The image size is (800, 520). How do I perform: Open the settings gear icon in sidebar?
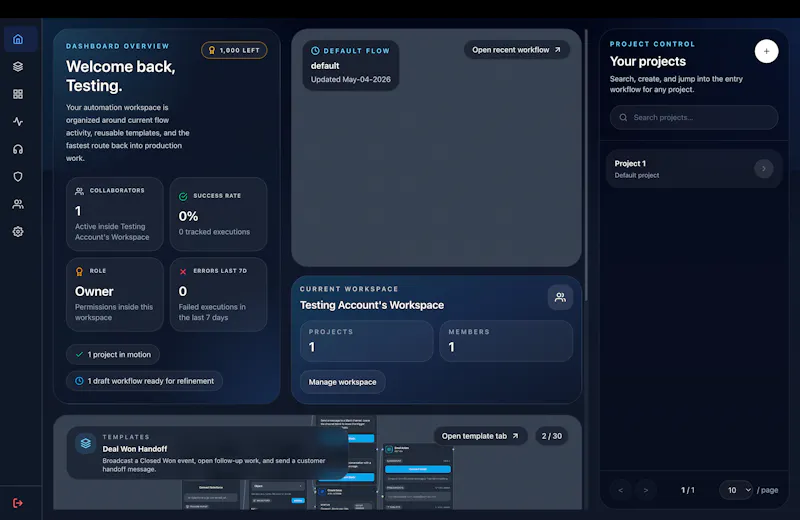click(18, 232)
